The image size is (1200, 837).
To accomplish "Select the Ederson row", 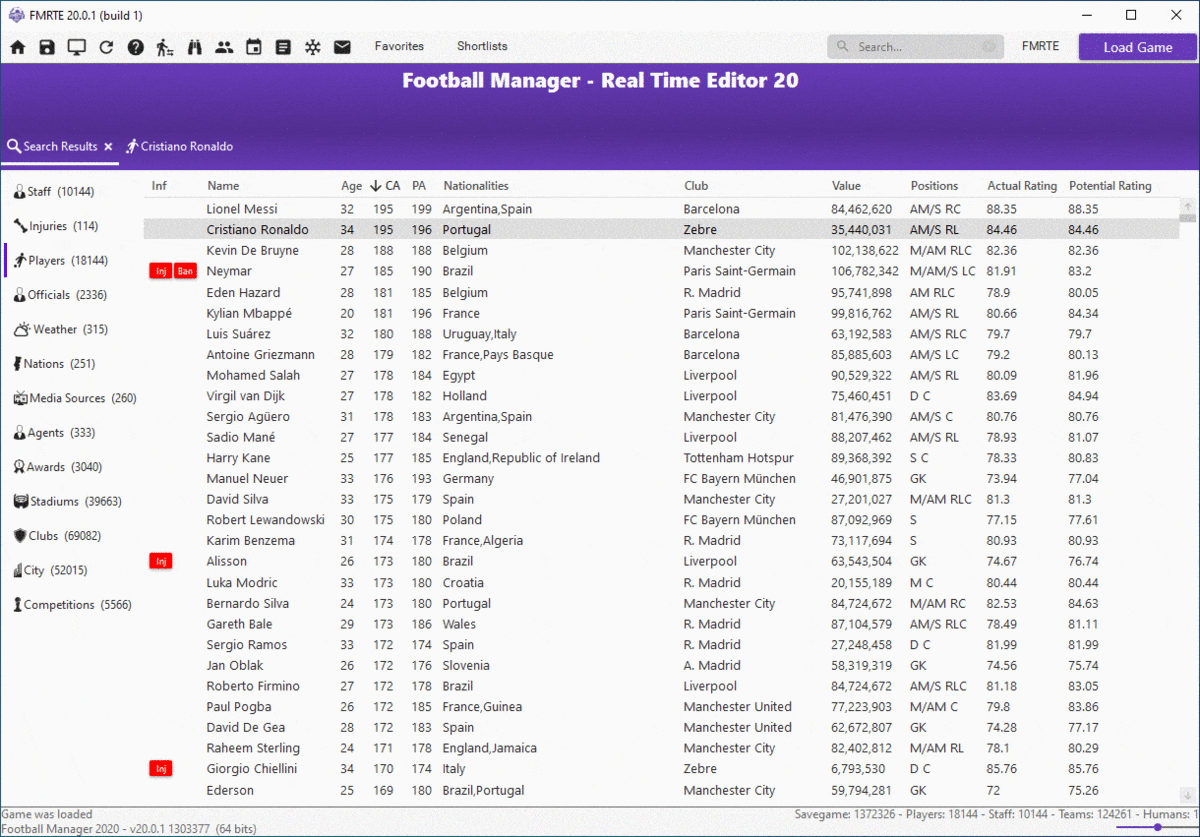I will pyautogui.click(x=661, y=790).
